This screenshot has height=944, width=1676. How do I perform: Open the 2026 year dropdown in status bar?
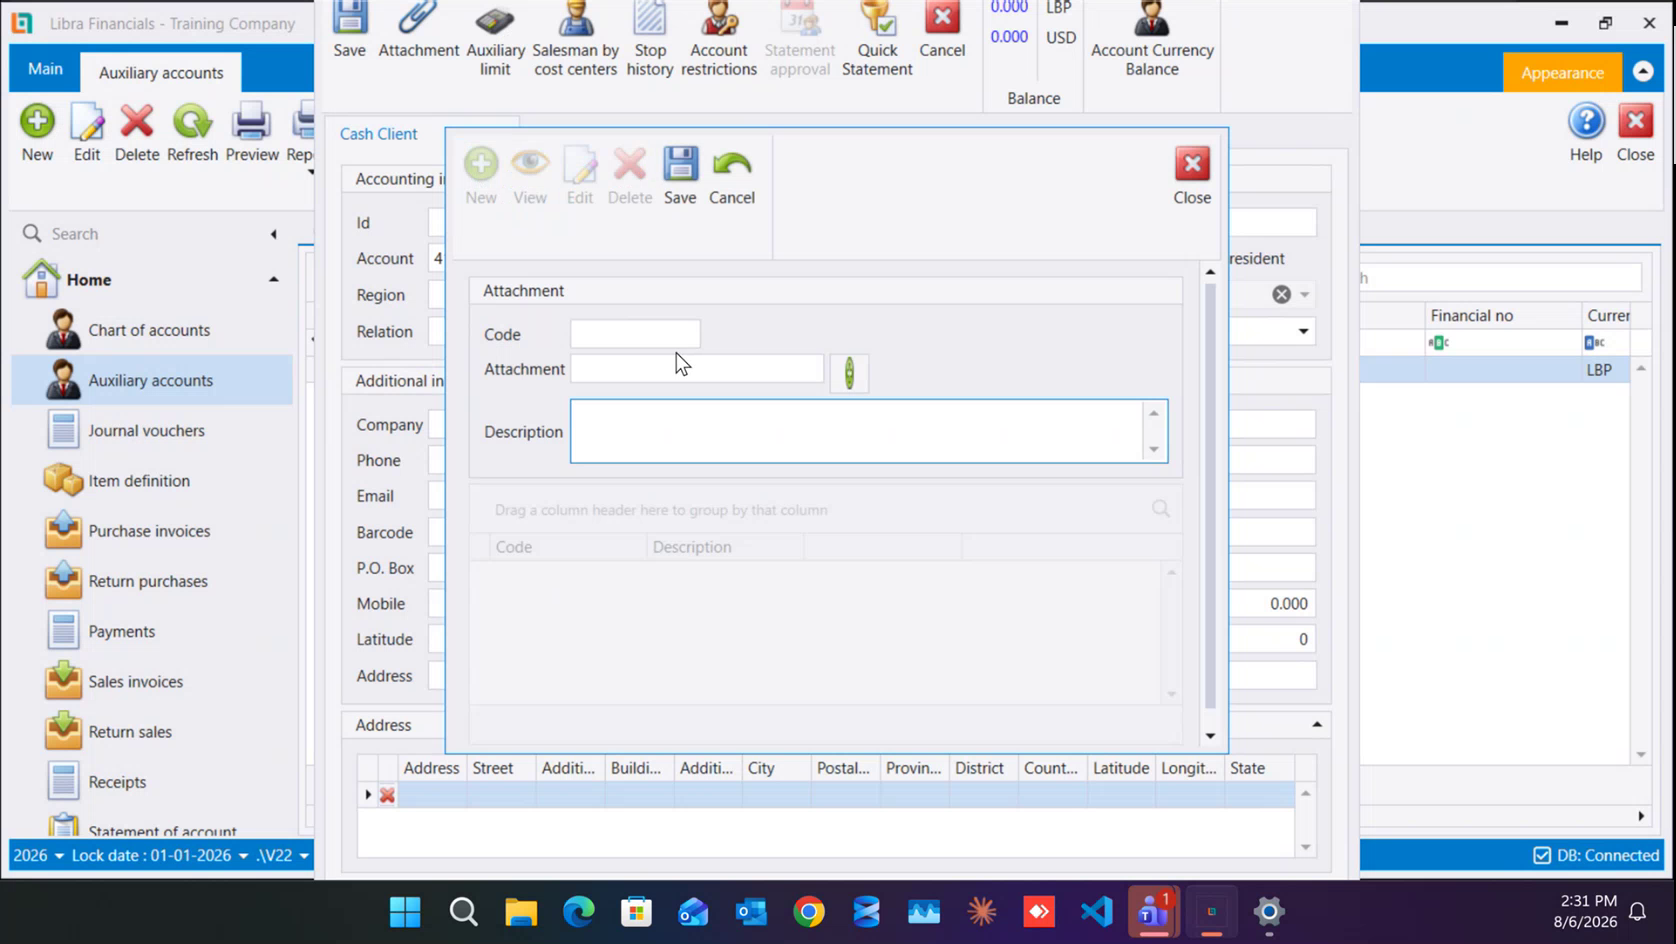point(38,855)
